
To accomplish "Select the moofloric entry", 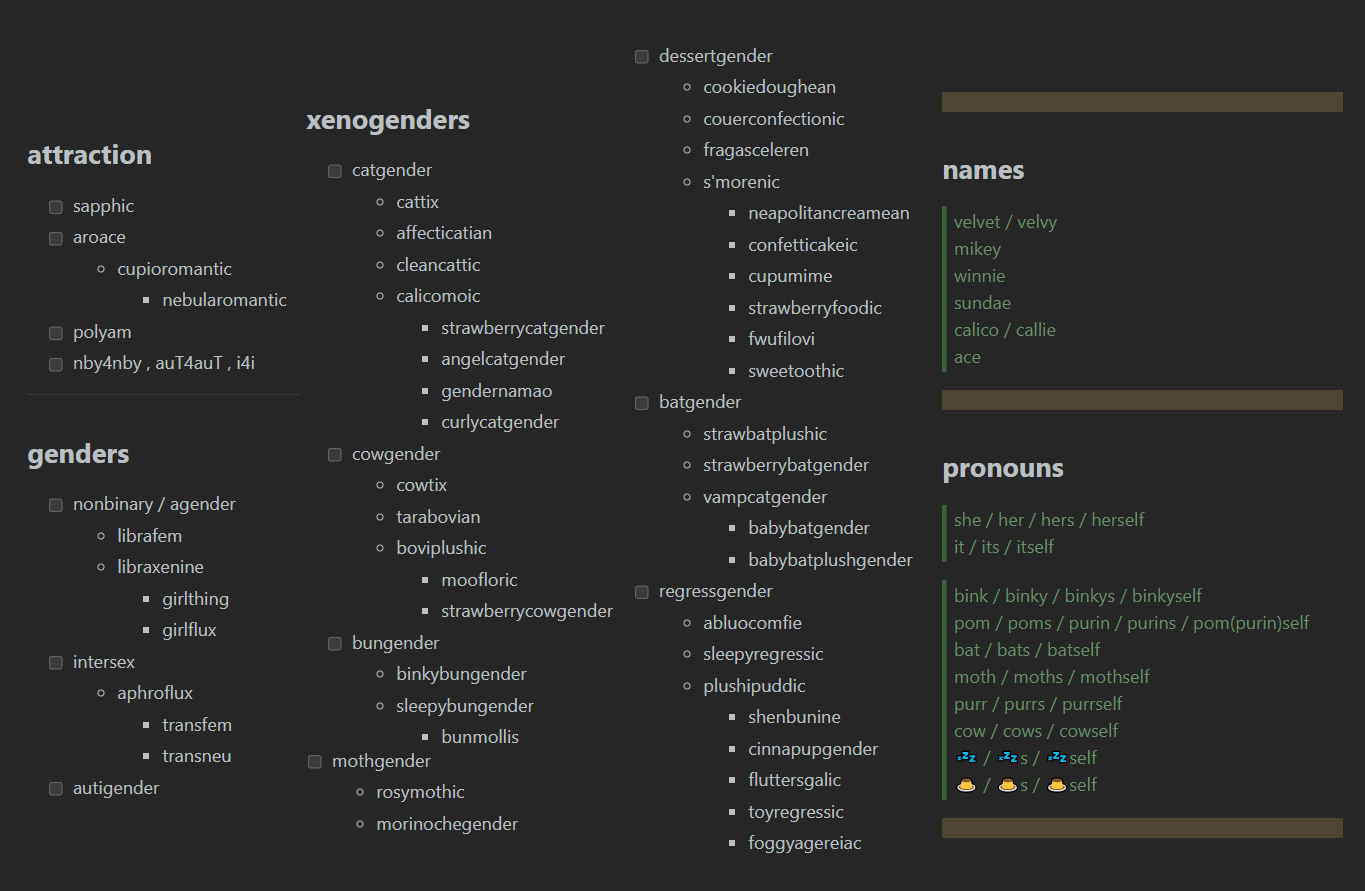I will point(479,580).
